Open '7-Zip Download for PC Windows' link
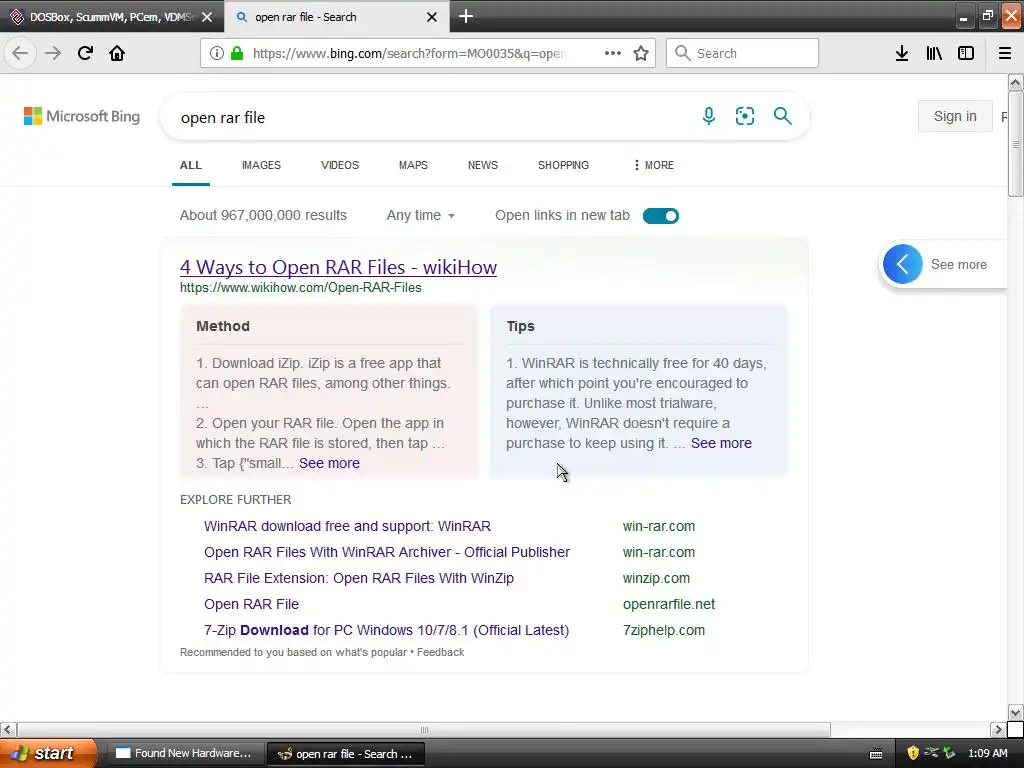Viewport: 1024px width, 768px height. pyautogui.click(x=387, y=631)
